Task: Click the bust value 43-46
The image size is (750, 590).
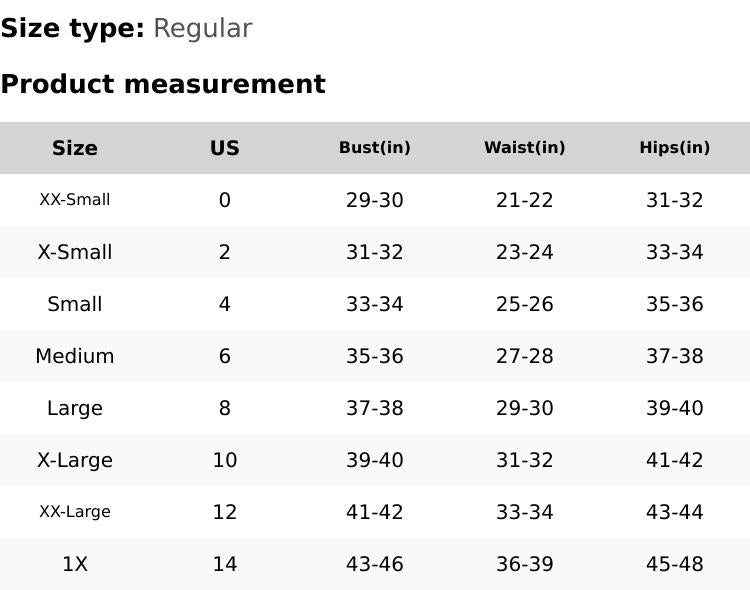Action: (x=374, y=564)
